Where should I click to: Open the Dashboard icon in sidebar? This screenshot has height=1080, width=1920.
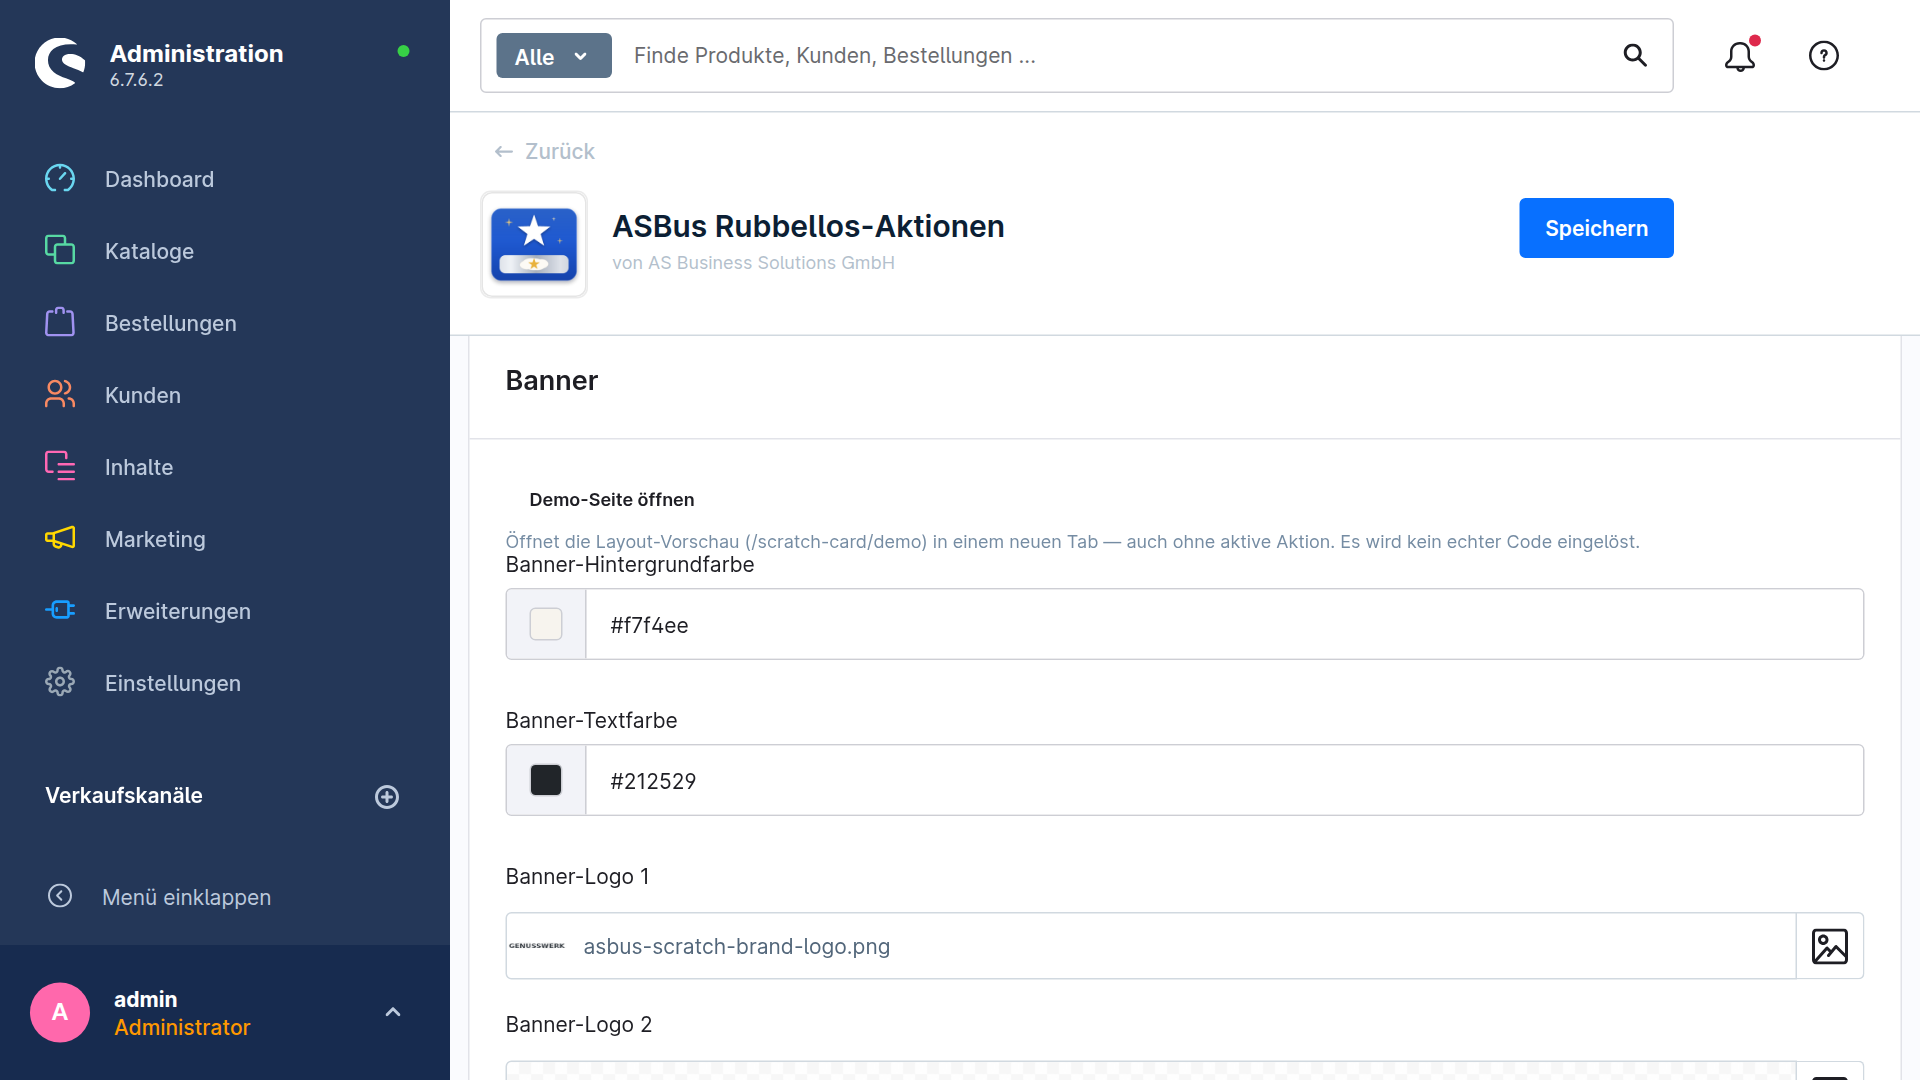pyautogui.click(x=60, y=179)
